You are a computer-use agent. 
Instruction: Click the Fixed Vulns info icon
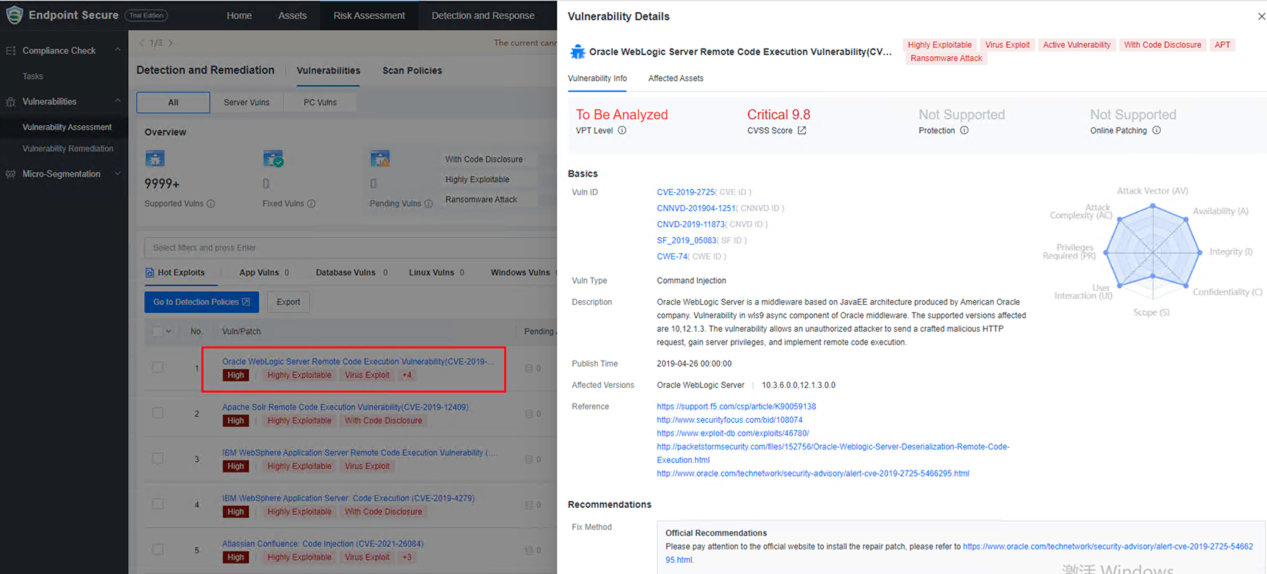point(311,204)
